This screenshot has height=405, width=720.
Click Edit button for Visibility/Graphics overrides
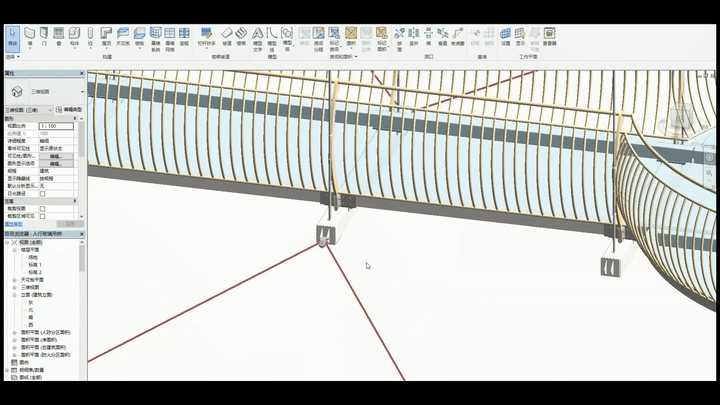coord(56,156)
